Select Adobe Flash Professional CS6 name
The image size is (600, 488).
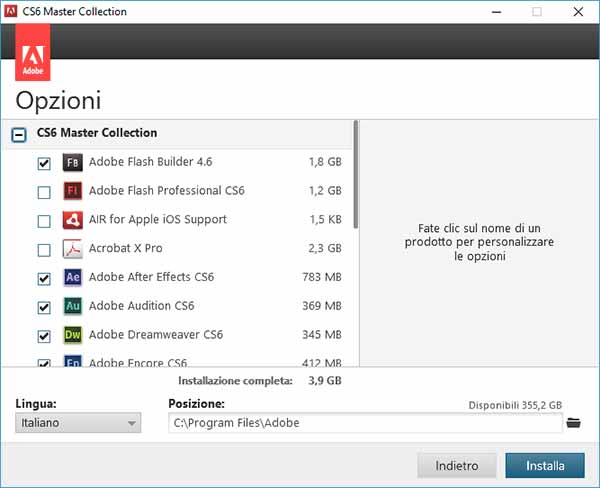point(166,191)
